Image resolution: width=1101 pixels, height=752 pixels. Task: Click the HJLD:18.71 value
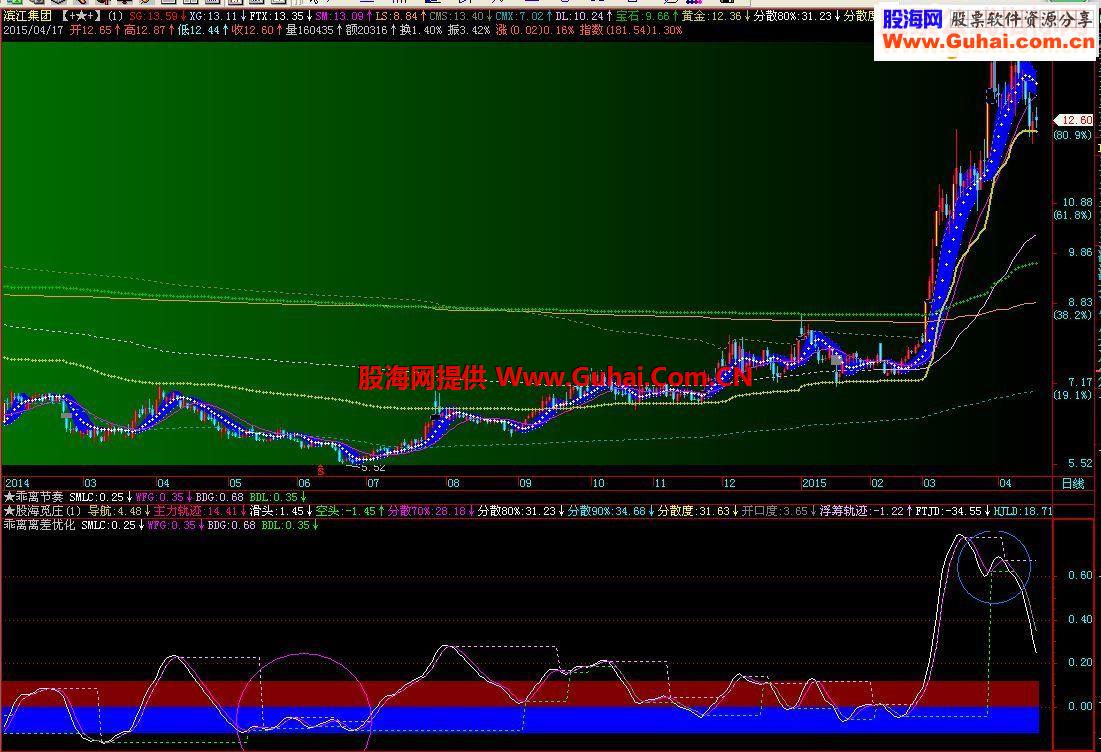1022,511
